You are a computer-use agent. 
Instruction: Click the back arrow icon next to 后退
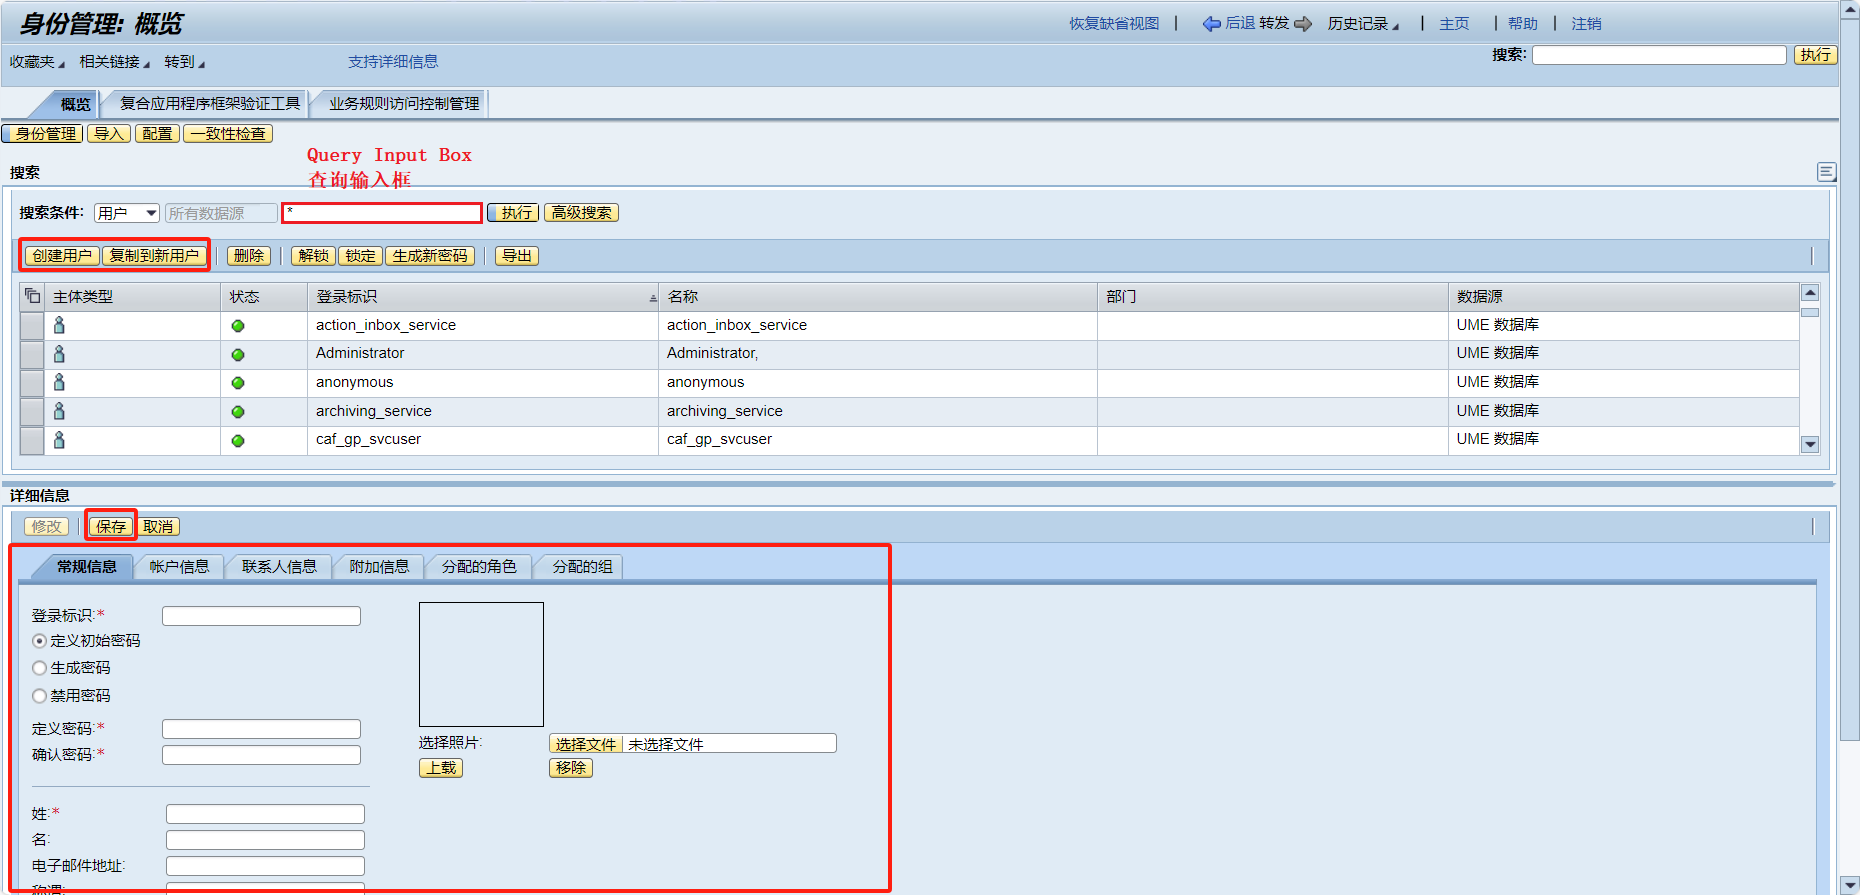pyautogui.click(x=1211, y=24)
